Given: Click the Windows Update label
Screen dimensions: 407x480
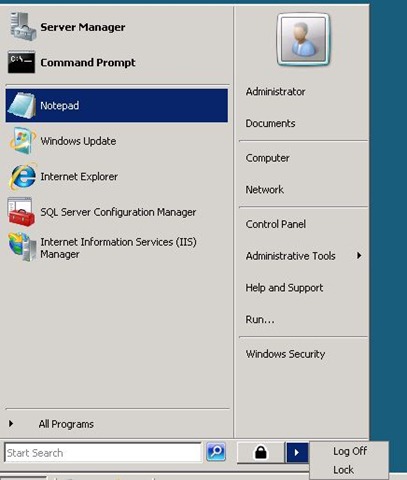Looking at the screenshot, I should pyautogui.click(x=78, y=141).
